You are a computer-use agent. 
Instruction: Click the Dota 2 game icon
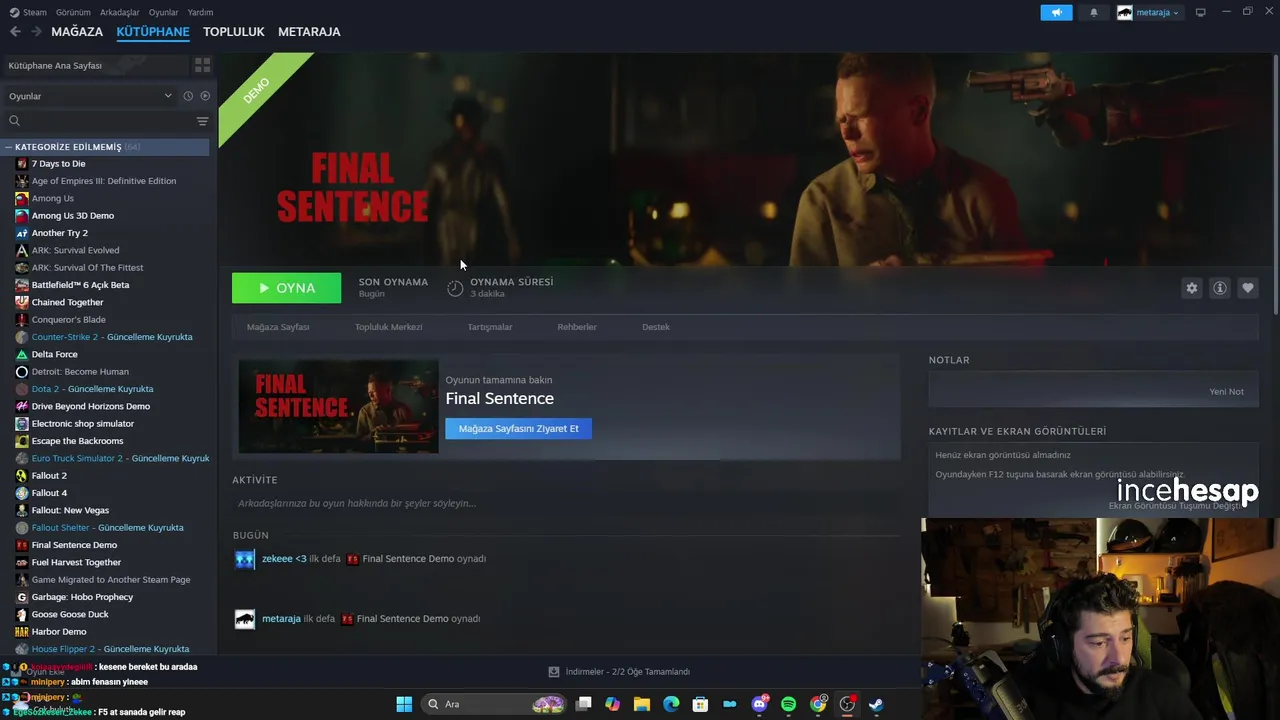pyautogui.click(x=22, y=389)
